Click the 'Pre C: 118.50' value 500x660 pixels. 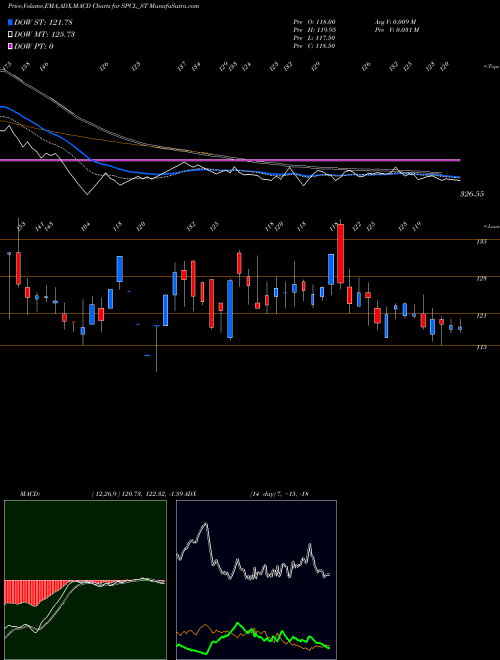pos(314,46)
